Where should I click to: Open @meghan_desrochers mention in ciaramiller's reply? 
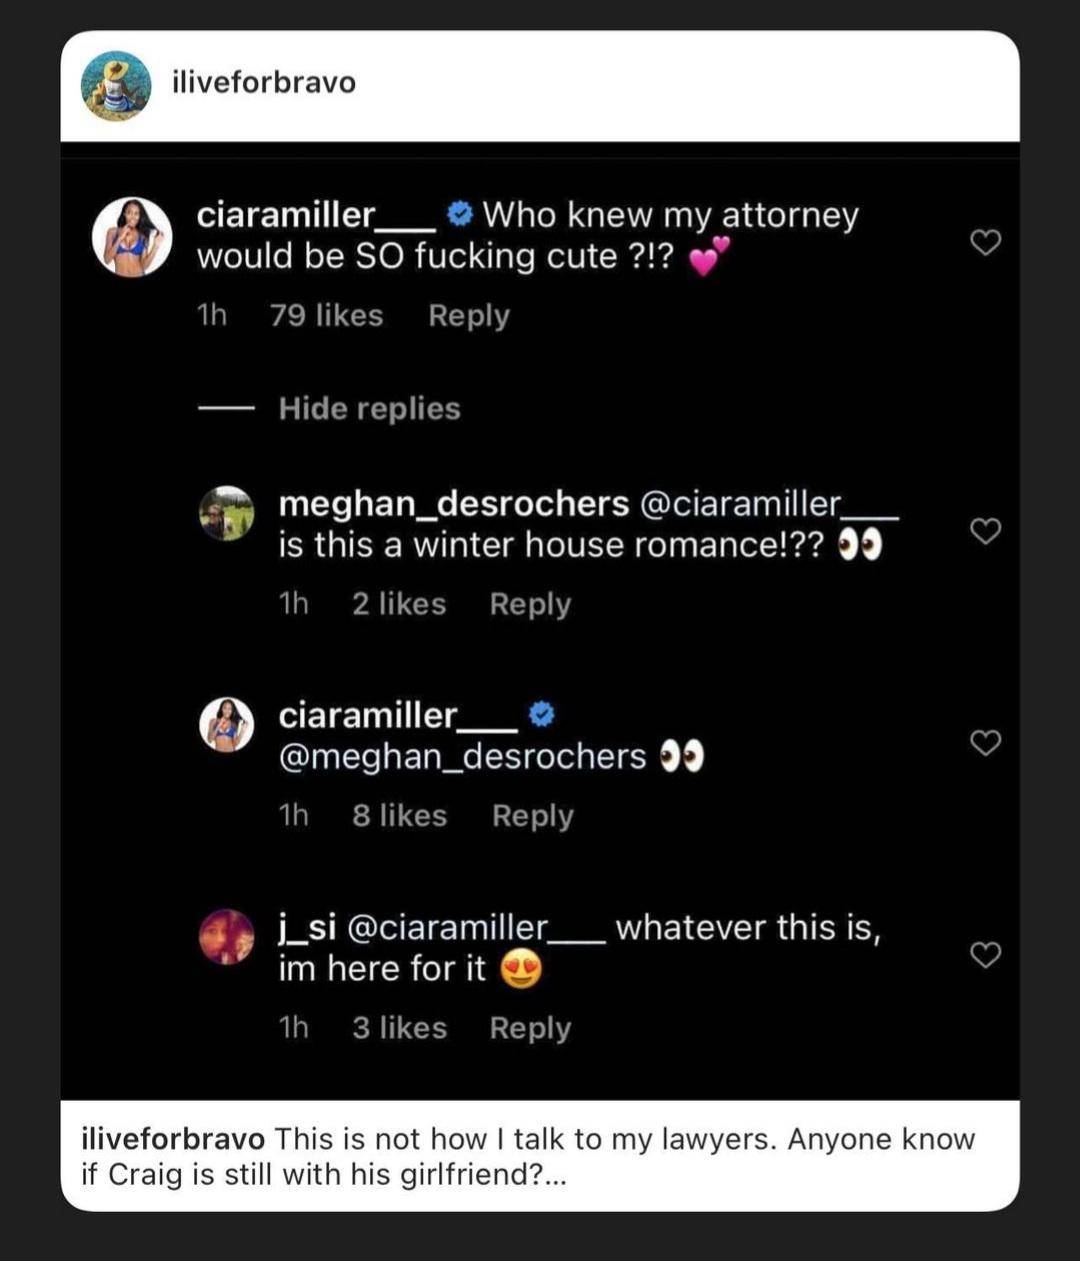(x=462, y=757)
